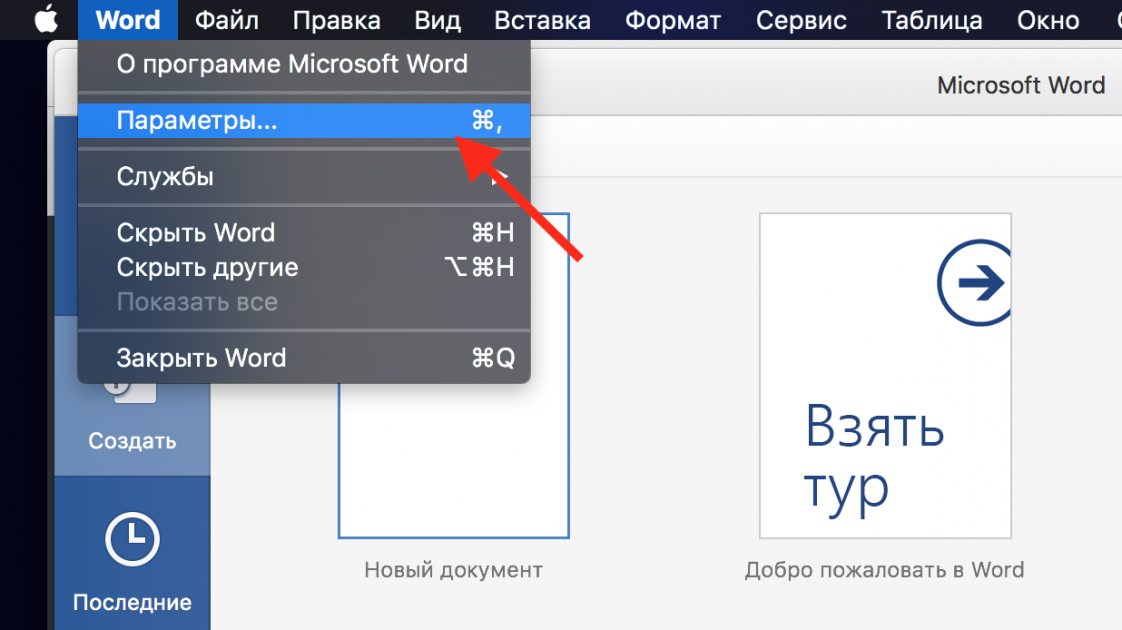1122x630 pixels.
Task: Open the Окно menu
Action: [x=1048, y=20]
